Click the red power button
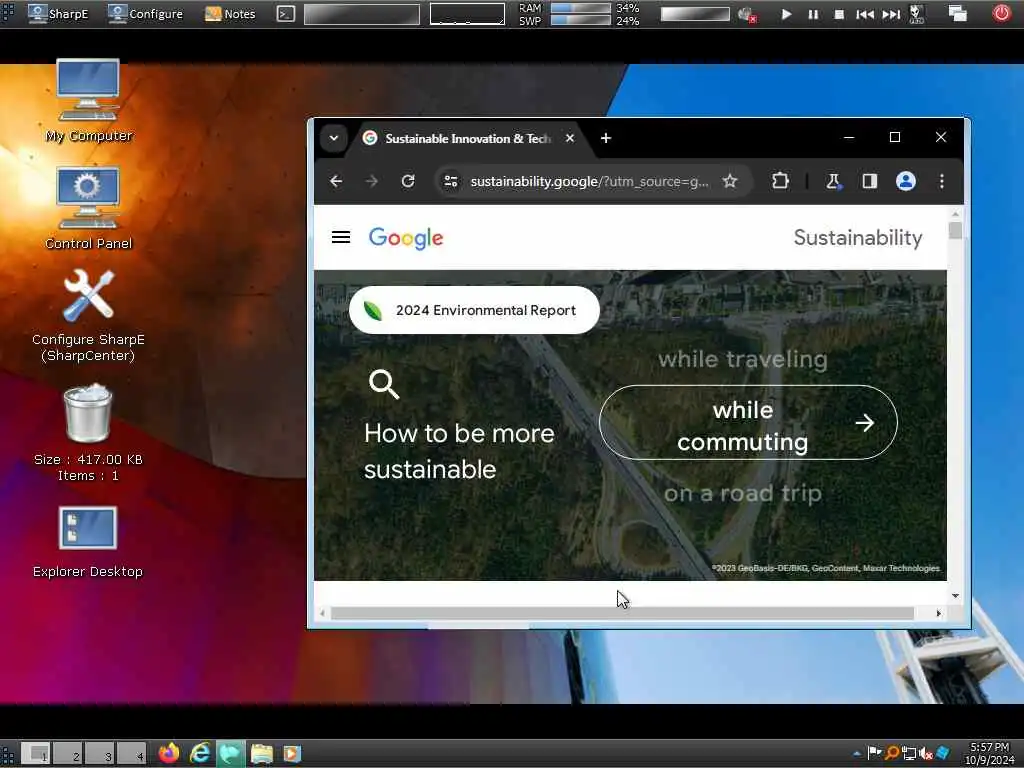The image size is (1024, 768). coord(1001,13)
